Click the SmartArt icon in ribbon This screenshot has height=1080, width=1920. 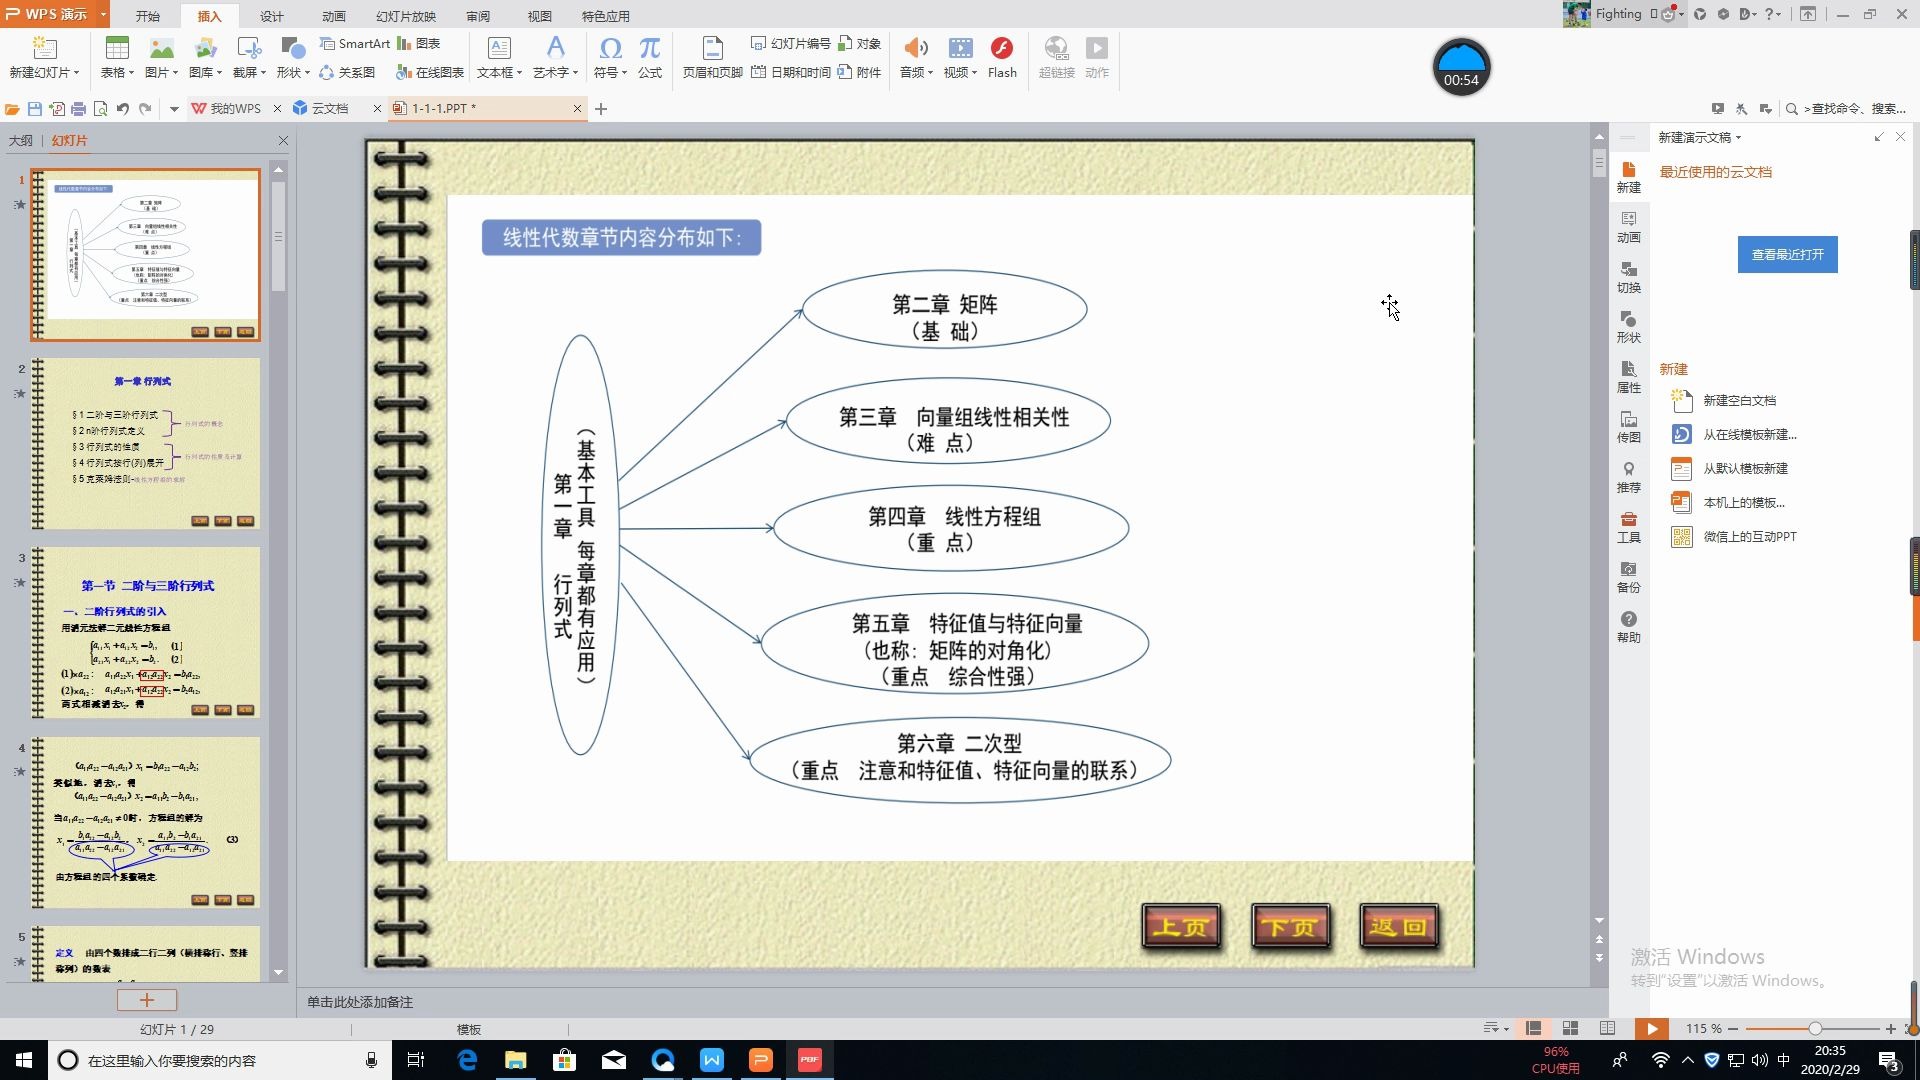coord(327,44)
